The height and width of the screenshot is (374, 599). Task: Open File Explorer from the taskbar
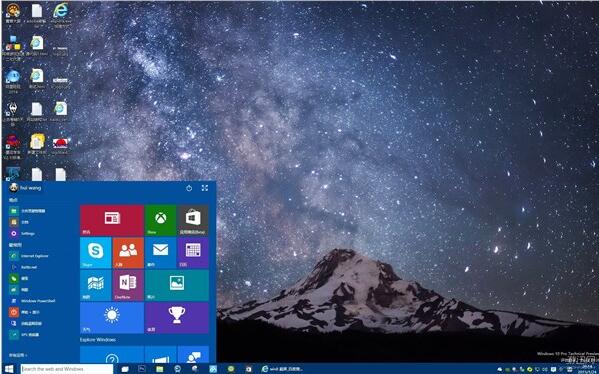pos(160,369)
